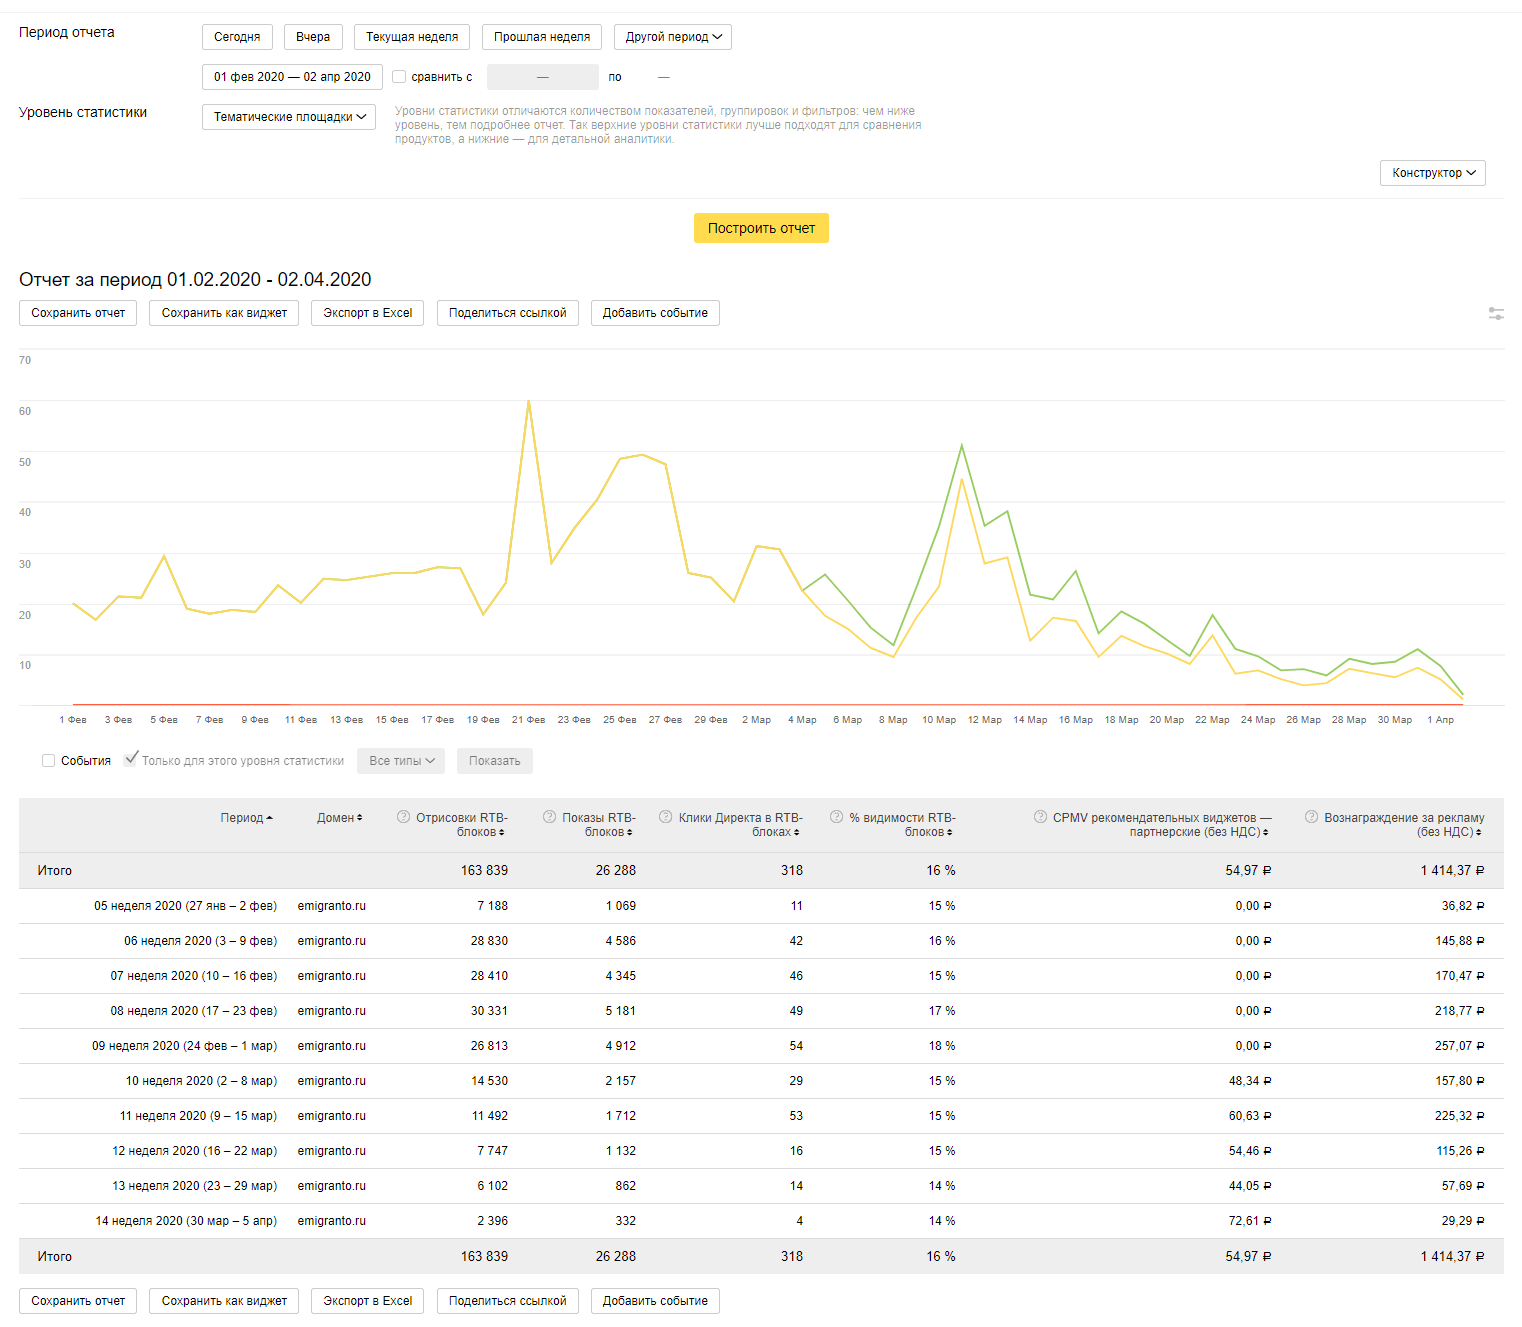Click top 'Экспорт в Excel' button

pyautogui.click(x=367, y=313)
